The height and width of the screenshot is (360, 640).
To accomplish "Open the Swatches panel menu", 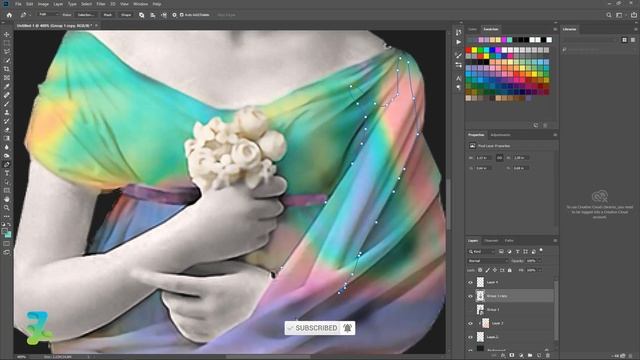I will [555, 29].
